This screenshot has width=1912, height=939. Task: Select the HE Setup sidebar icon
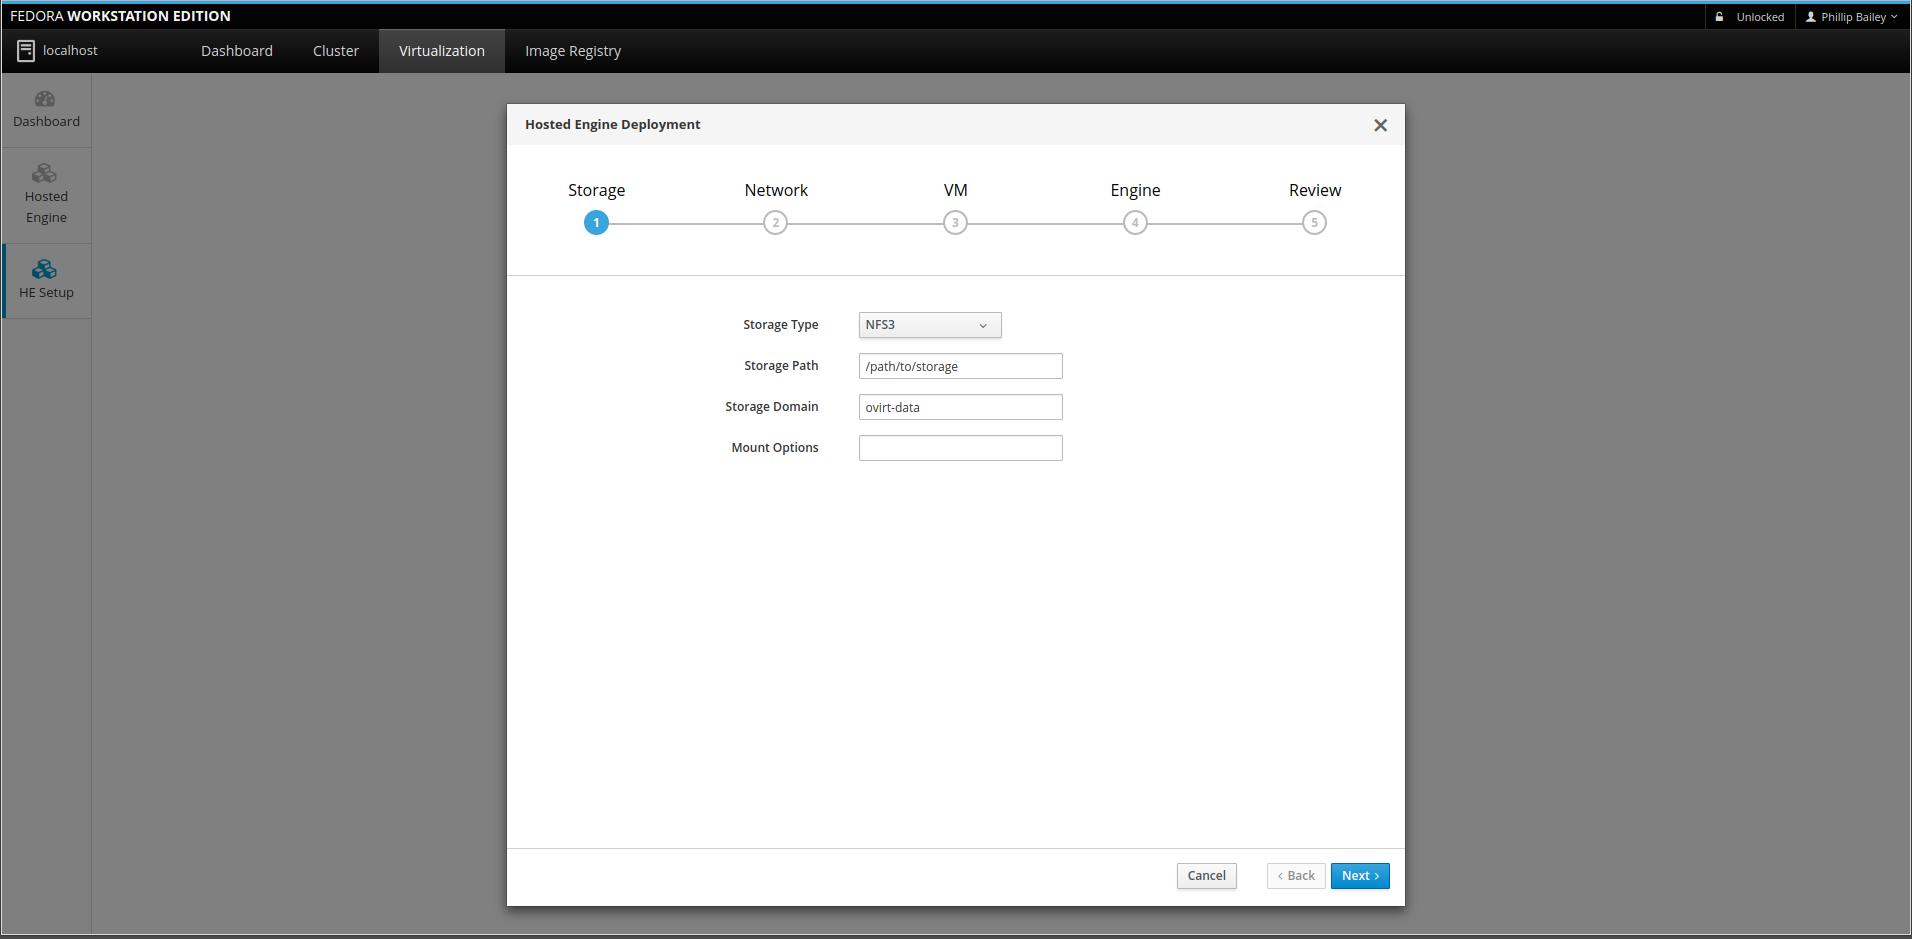coord(45,269)
